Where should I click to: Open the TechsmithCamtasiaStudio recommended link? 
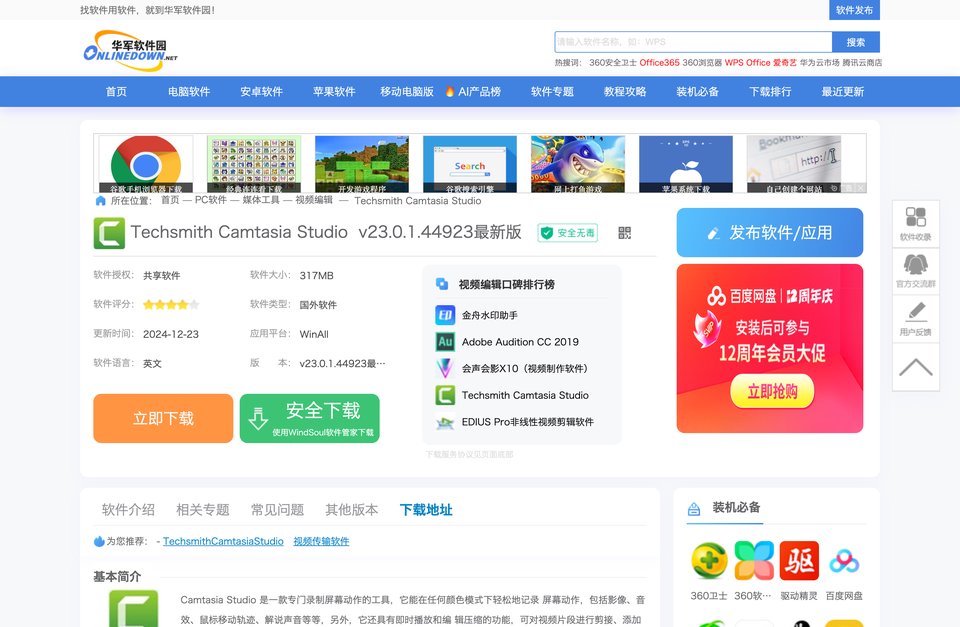[223, 541]
